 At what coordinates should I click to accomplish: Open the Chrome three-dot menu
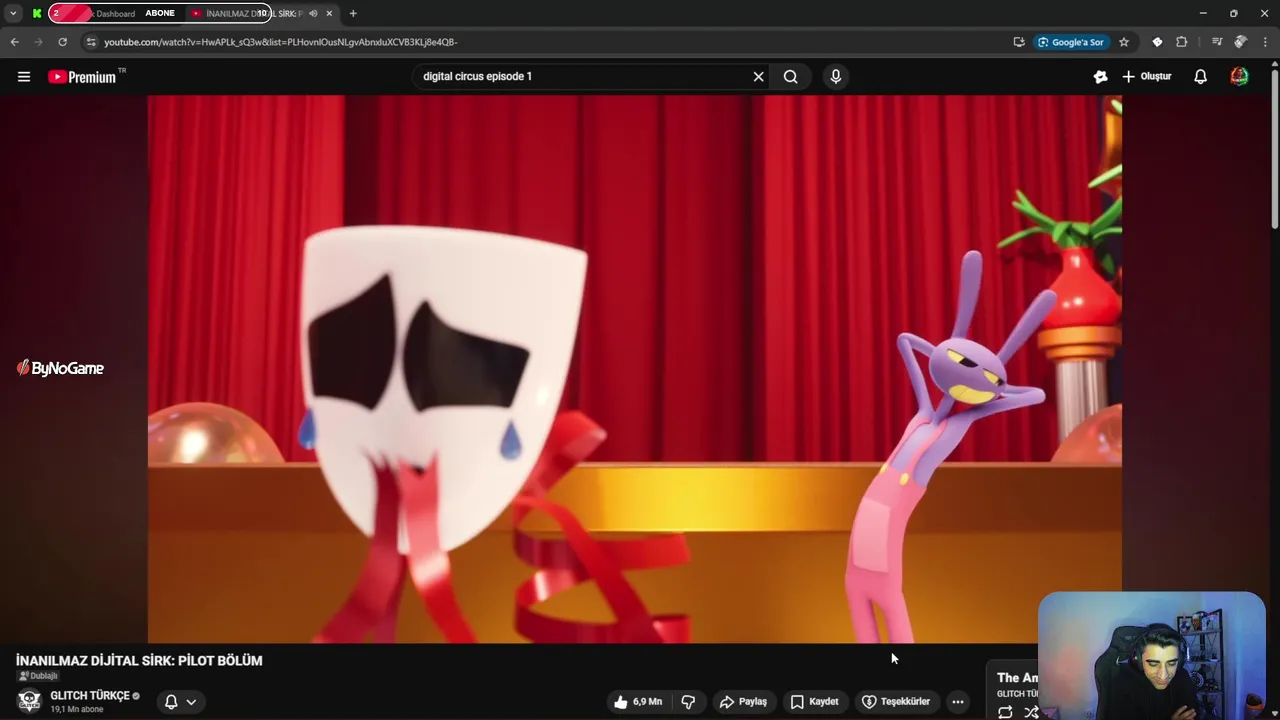1265,42
